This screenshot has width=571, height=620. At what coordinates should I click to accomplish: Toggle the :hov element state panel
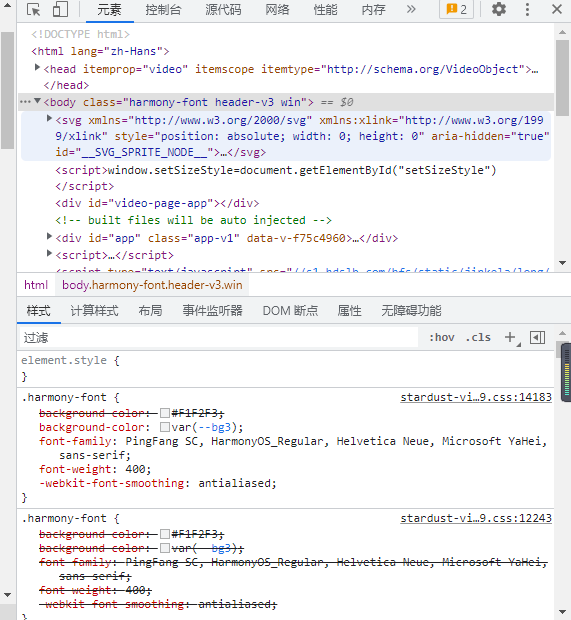pos(442,337)
